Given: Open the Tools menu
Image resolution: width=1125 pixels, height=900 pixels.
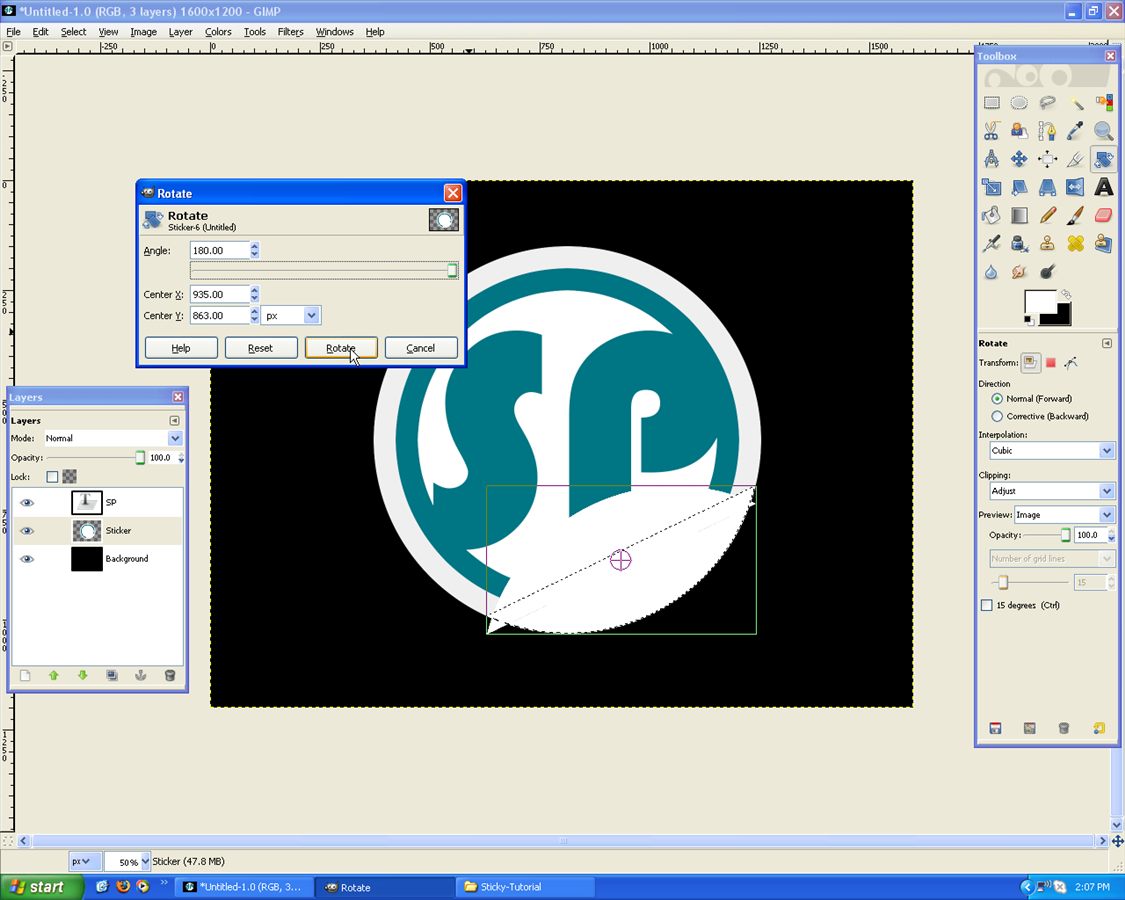Looking at the screenshot, I should click(255, 32).
